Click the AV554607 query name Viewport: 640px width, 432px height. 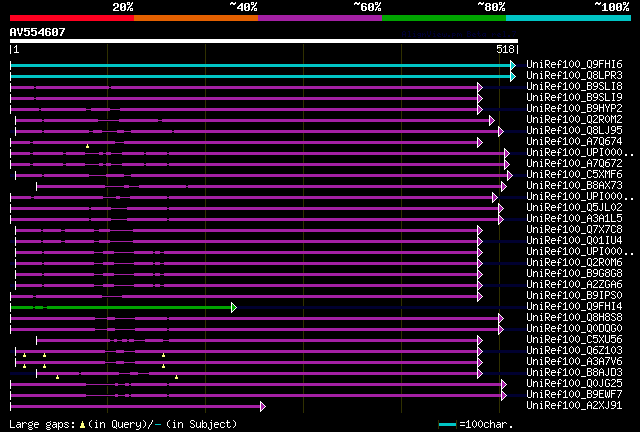click(38, 32)
